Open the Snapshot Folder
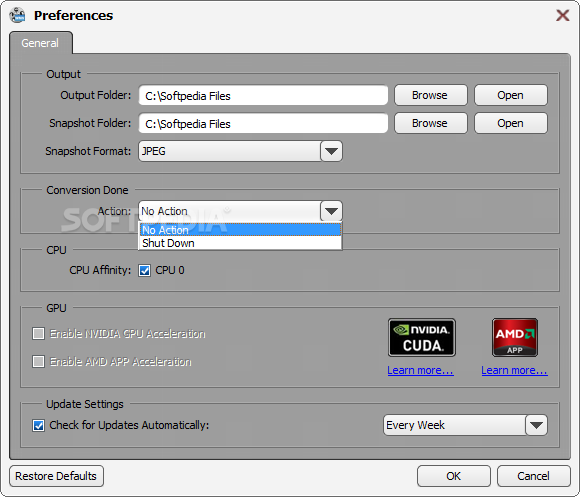The width and height of the screenshot is (580, 497). point(511,123)
